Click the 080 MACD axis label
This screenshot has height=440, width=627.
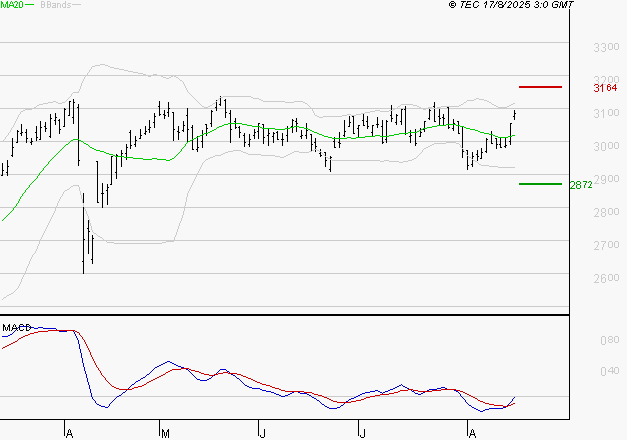610,340
